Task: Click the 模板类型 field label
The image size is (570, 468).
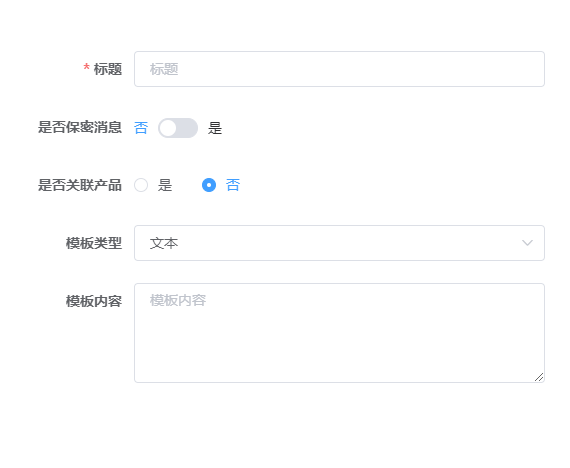Action: [x=94, y=243]
